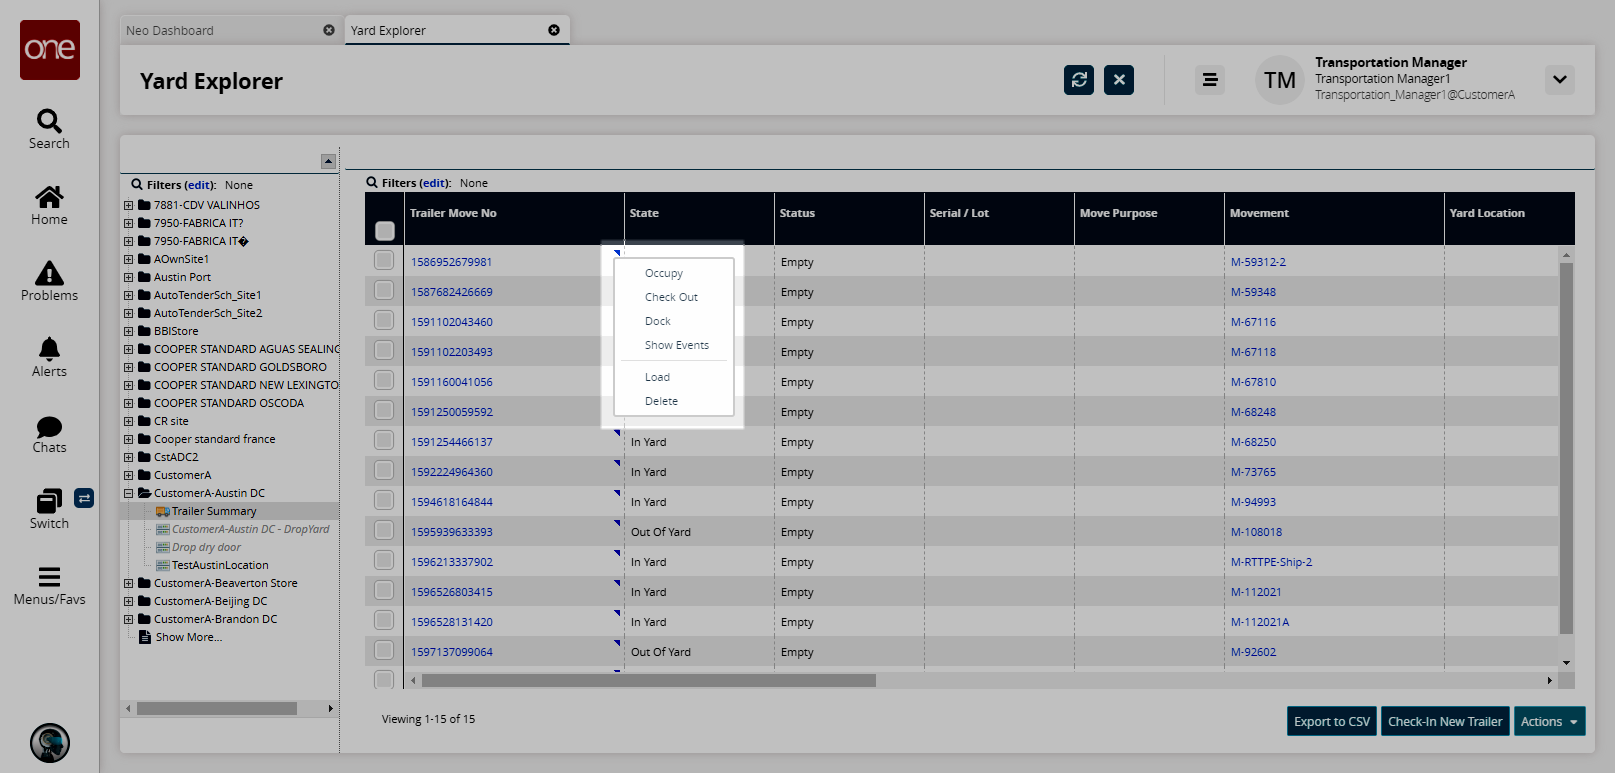Image resolution: width=1615 pixels, height=773 pixels.
Task: Expand the CustomerA-Beaverton Store tree node
Action: point(128,583)
